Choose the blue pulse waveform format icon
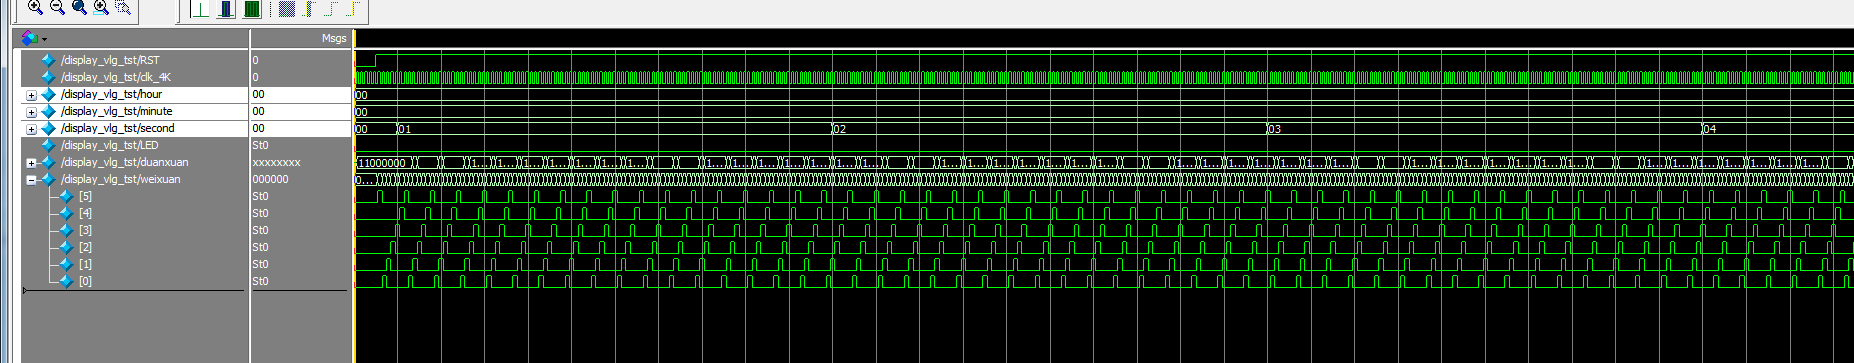Screen dimensions: 1854x363 click(x=226, y=9)
